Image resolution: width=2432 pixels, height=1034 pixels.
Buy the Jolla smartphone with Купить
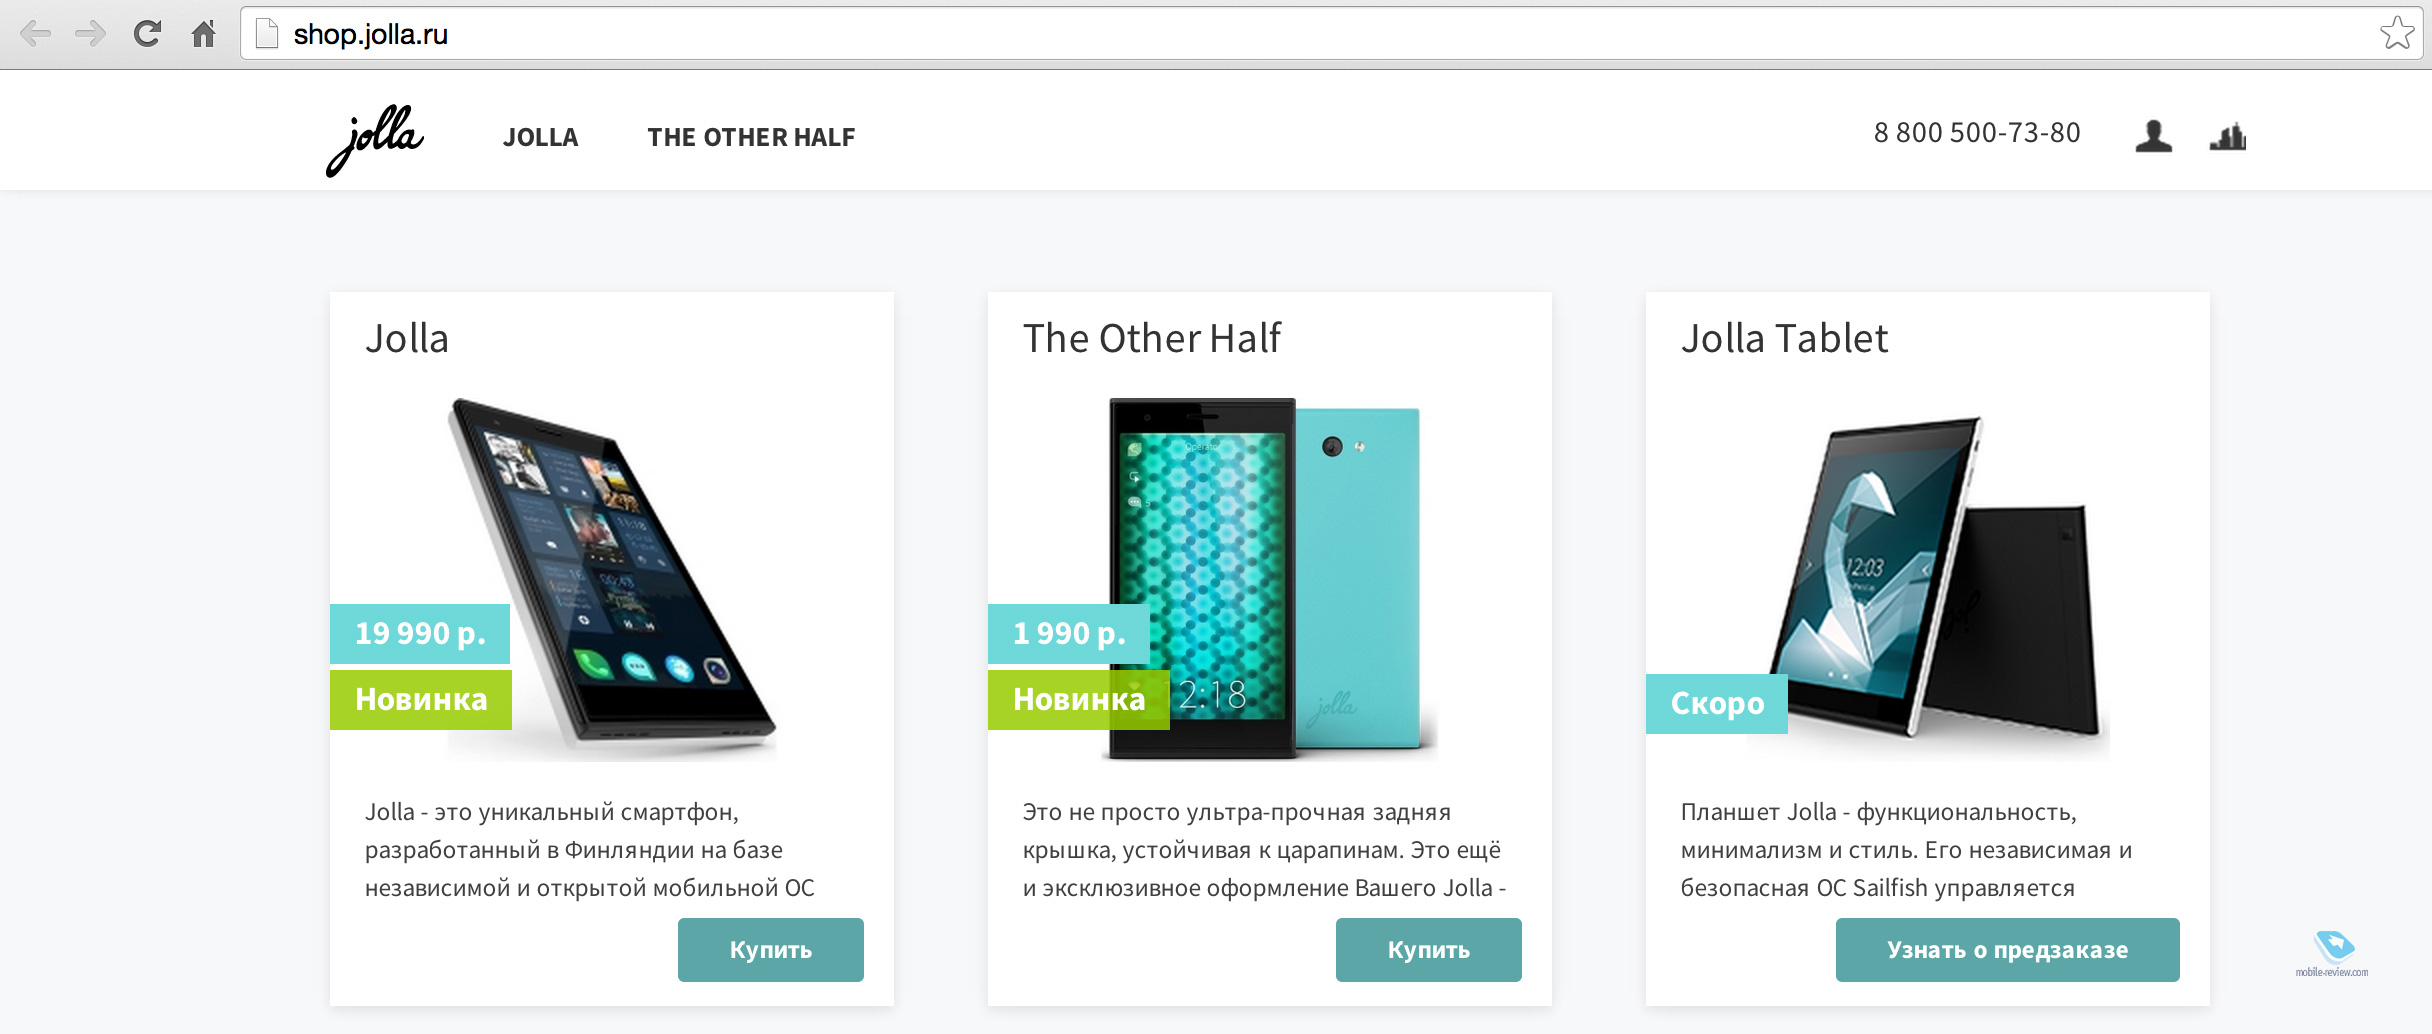(x=771, y=950)
